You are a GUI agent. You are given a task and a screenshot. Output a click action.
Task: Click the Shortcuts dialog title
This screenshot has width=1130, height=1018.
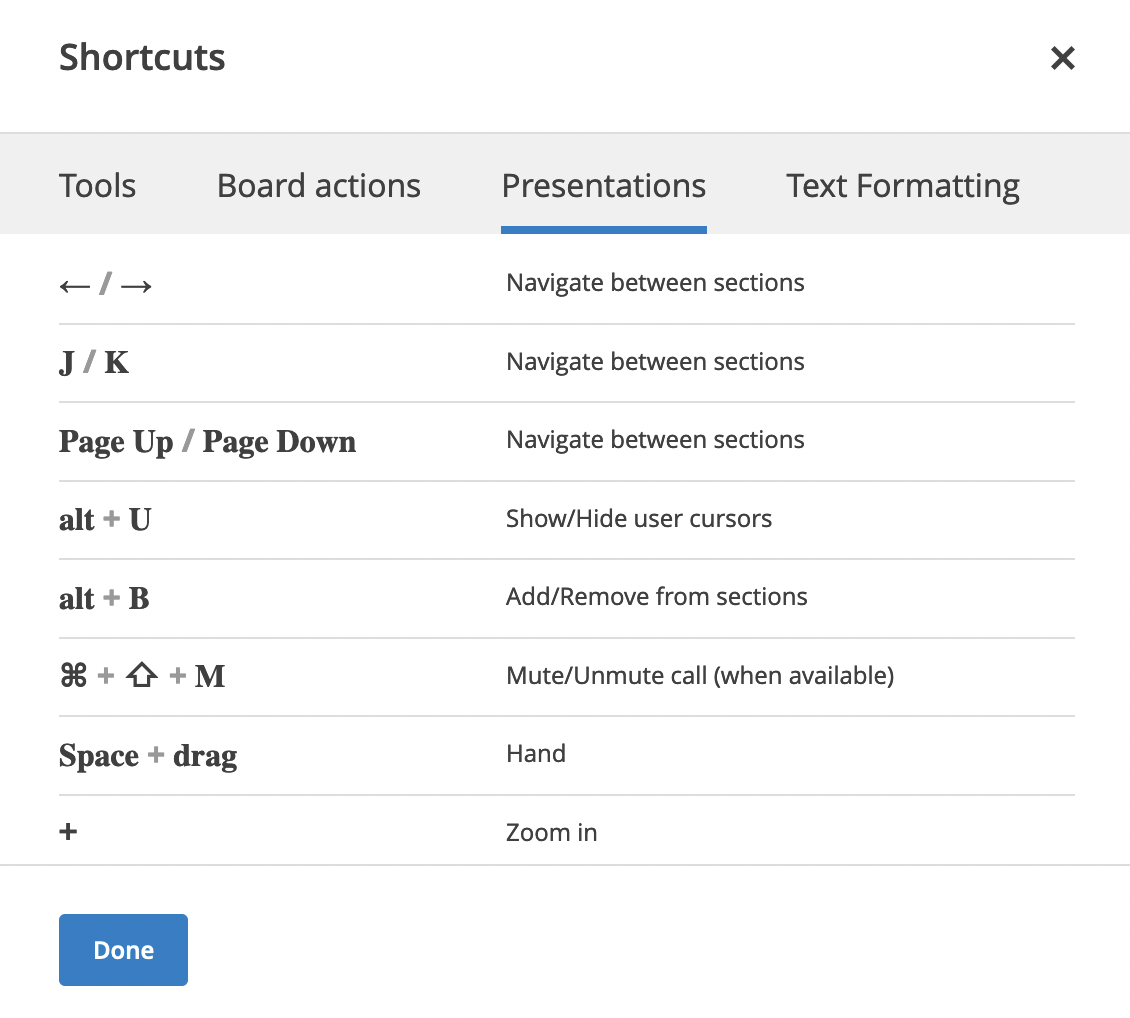point(142,57)
